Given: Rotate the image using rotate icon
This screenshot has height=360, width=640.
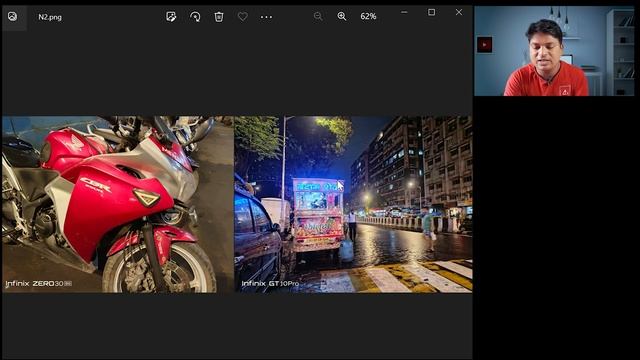Looking at the screenshot, I should tap(195, 16).
